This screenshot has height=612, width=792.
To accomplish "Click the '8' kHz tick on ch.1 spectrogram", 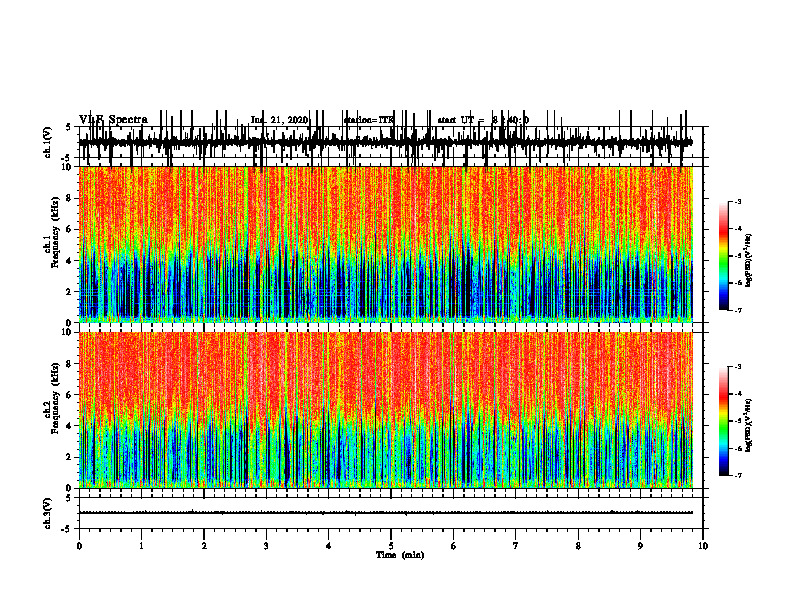I will click(70, 198).
